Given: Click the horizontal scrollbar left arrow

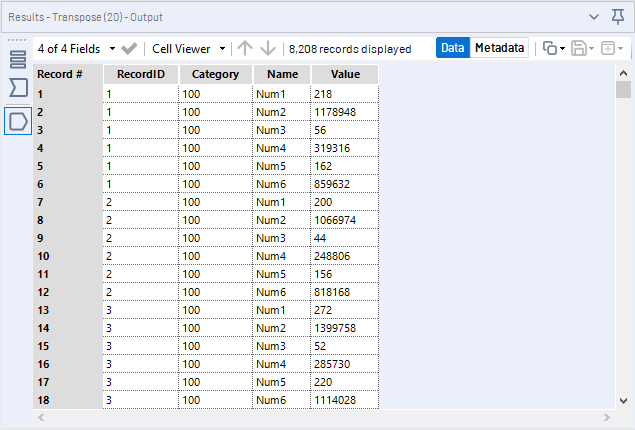Looking at the screenshot, I should (x=41, y=417).
